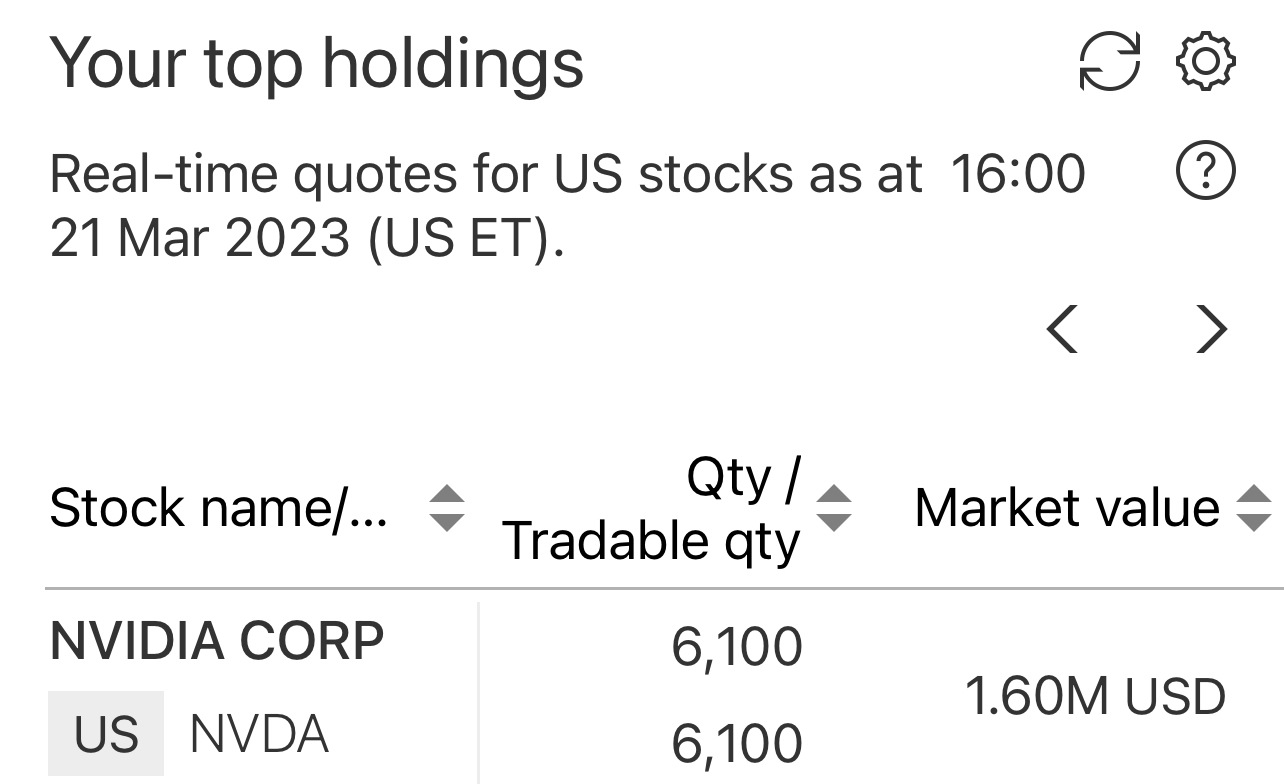Click sort arrows beside Stock name
The image size is (1284, 784).
click(x=446, y=508)
